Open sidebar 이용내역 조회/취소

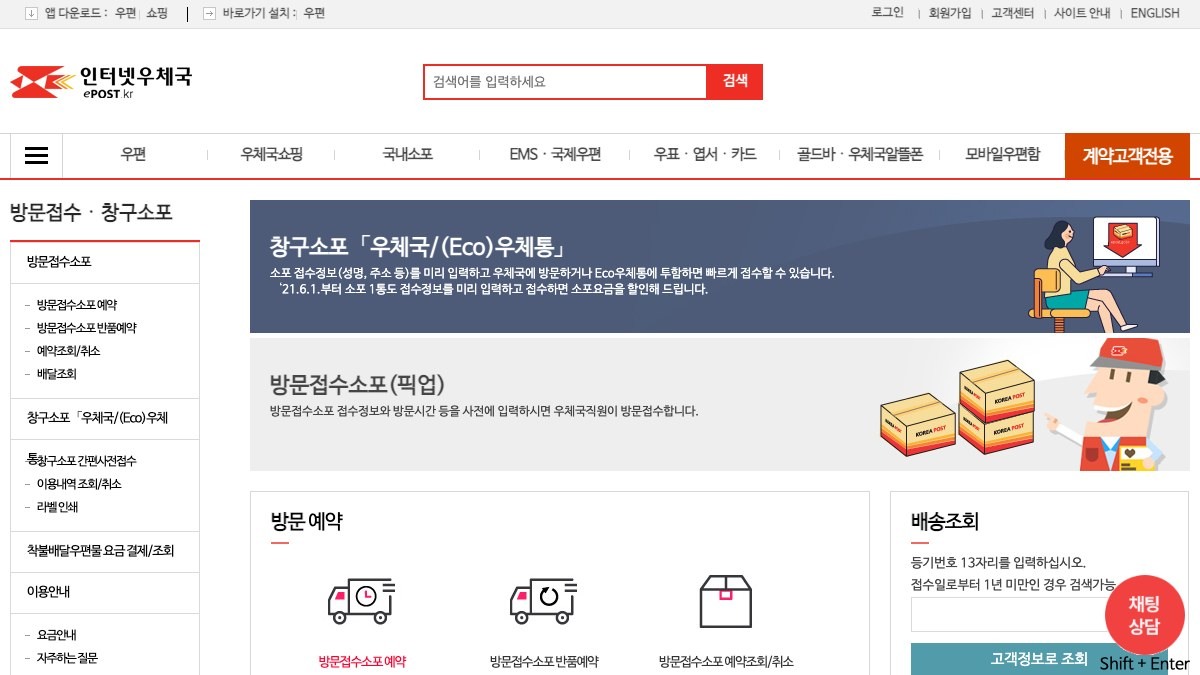[x=79, y=484]
